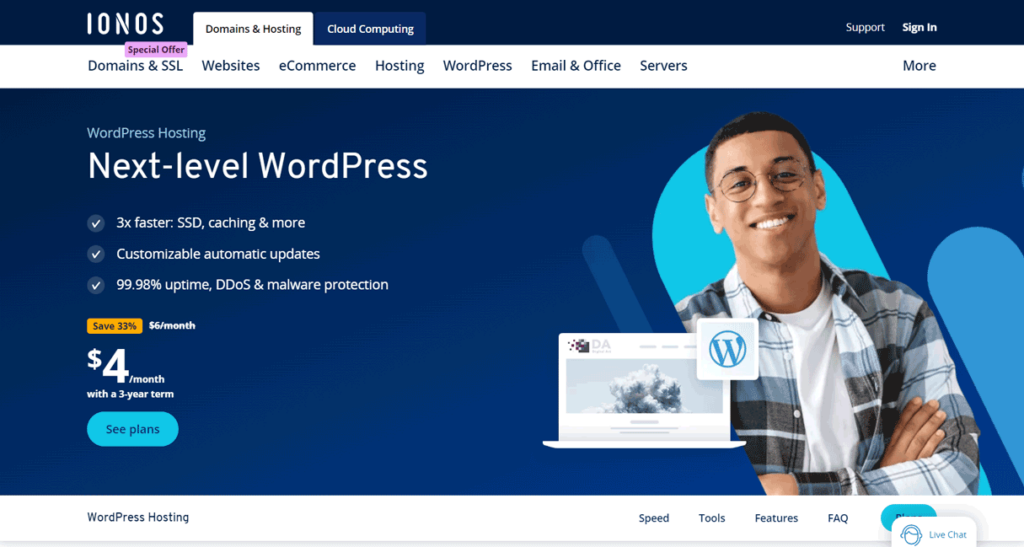This screenshot has width=1024, height=547.
Task: Jump to the Tools section
Action: [x=712, y=518]
